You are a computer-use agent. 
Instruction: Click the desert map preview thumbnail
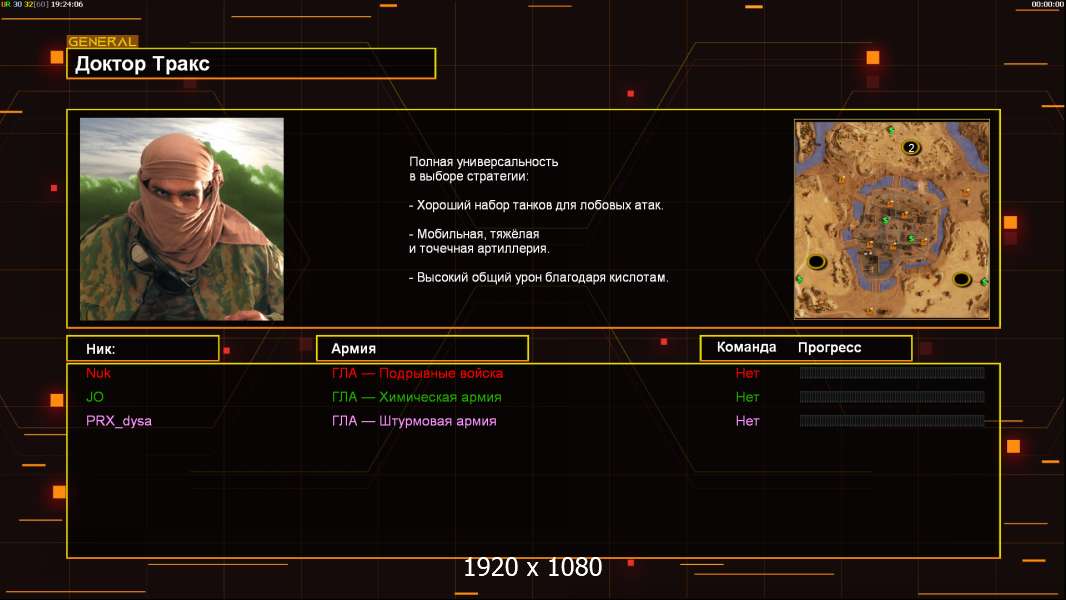[x=892, y=219]
